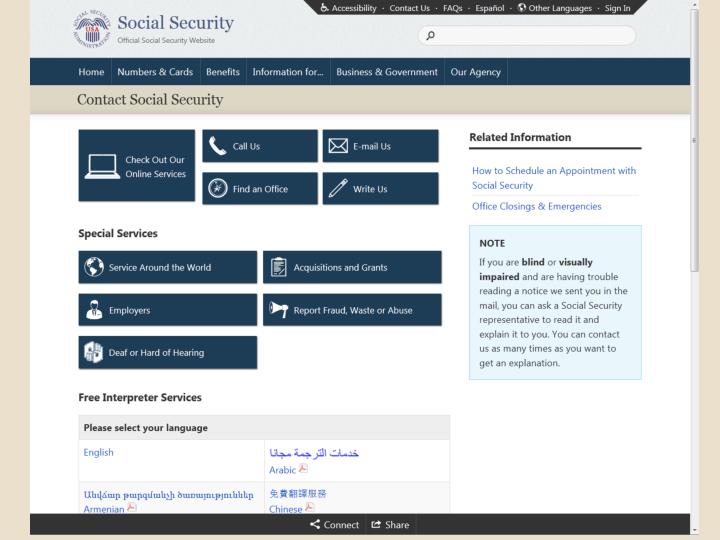Click the globe icon beside Other Languages
Image resolution: width=720 pixels, height=540 pixels.
tap(522, 7)
